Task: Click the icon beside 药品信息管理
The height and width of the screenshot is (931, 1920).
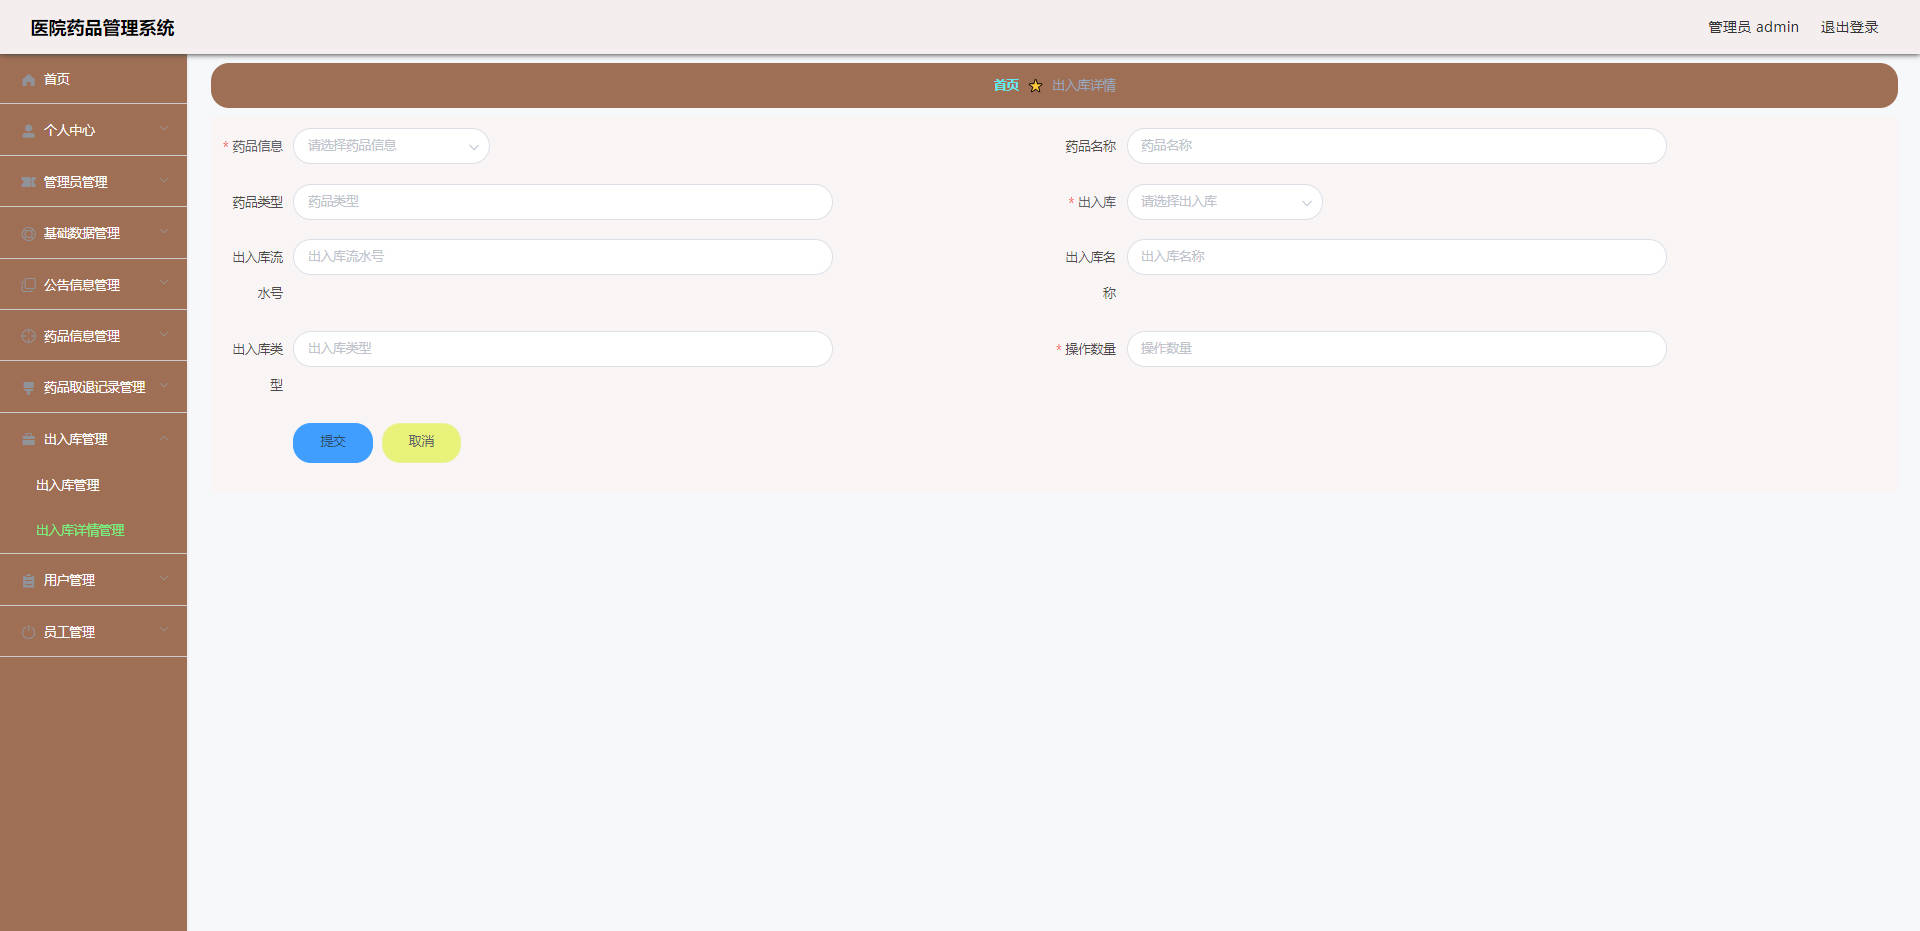Action: [x=29, y=336]
